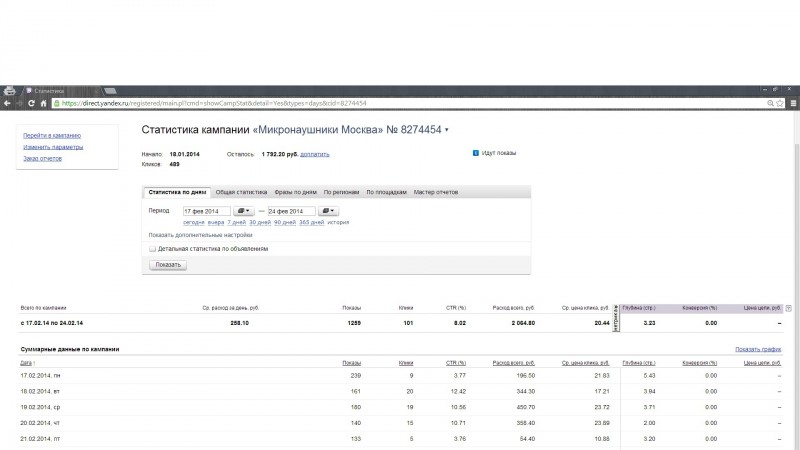
Task: Open Перейти в кампанию link
Action: pos(52,136)
